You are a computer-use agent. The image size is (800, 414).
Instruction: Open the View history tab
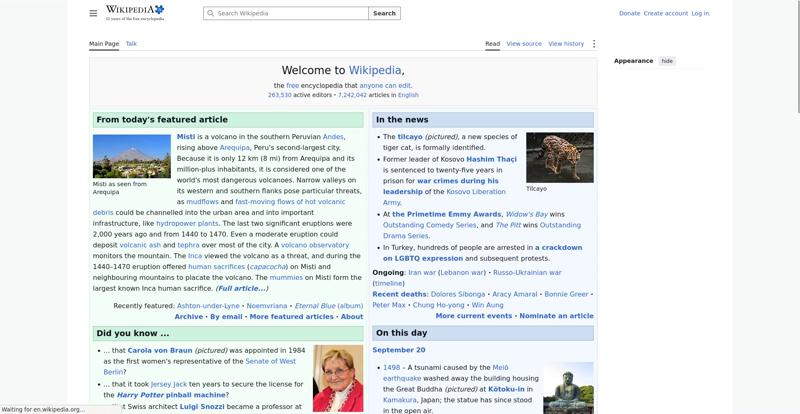pyautogui.click(x=566, y=44)
